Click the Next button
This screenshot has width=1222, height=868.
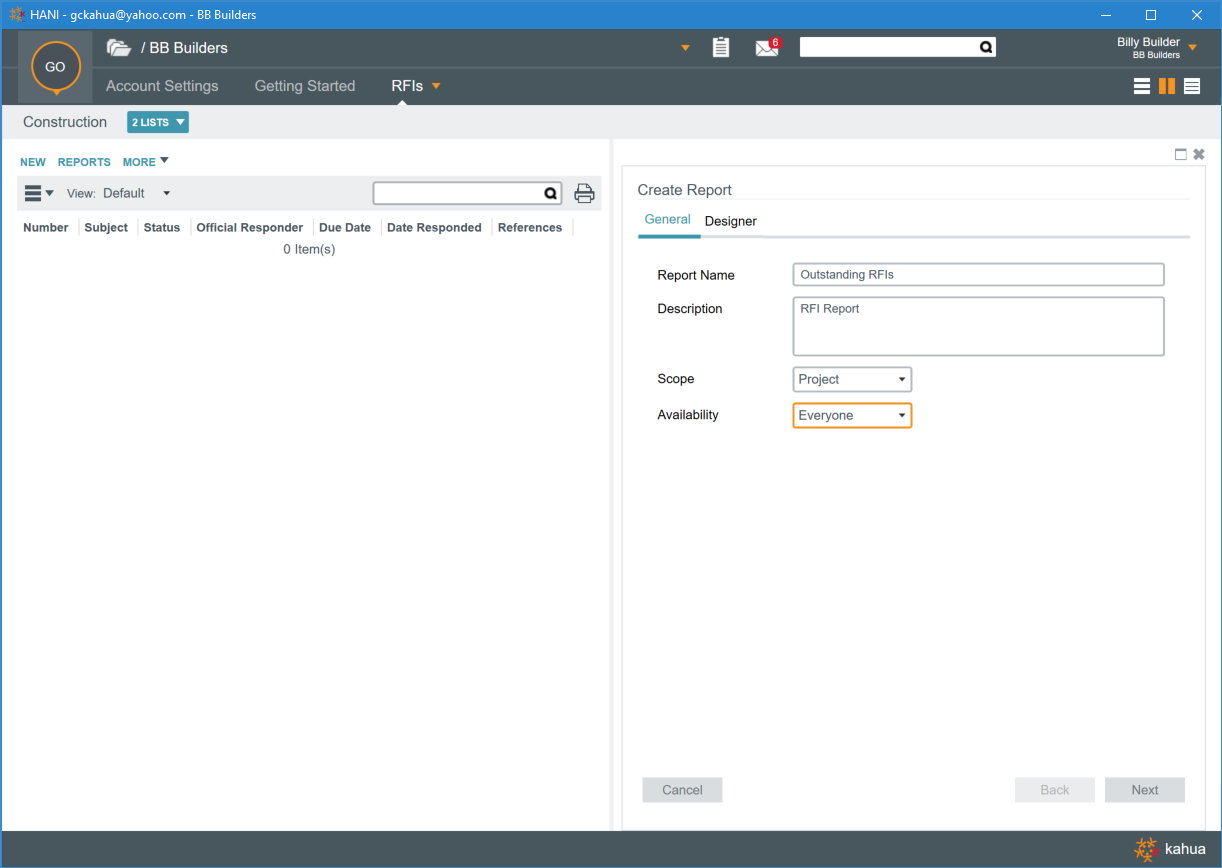[x=1144, y=790]
